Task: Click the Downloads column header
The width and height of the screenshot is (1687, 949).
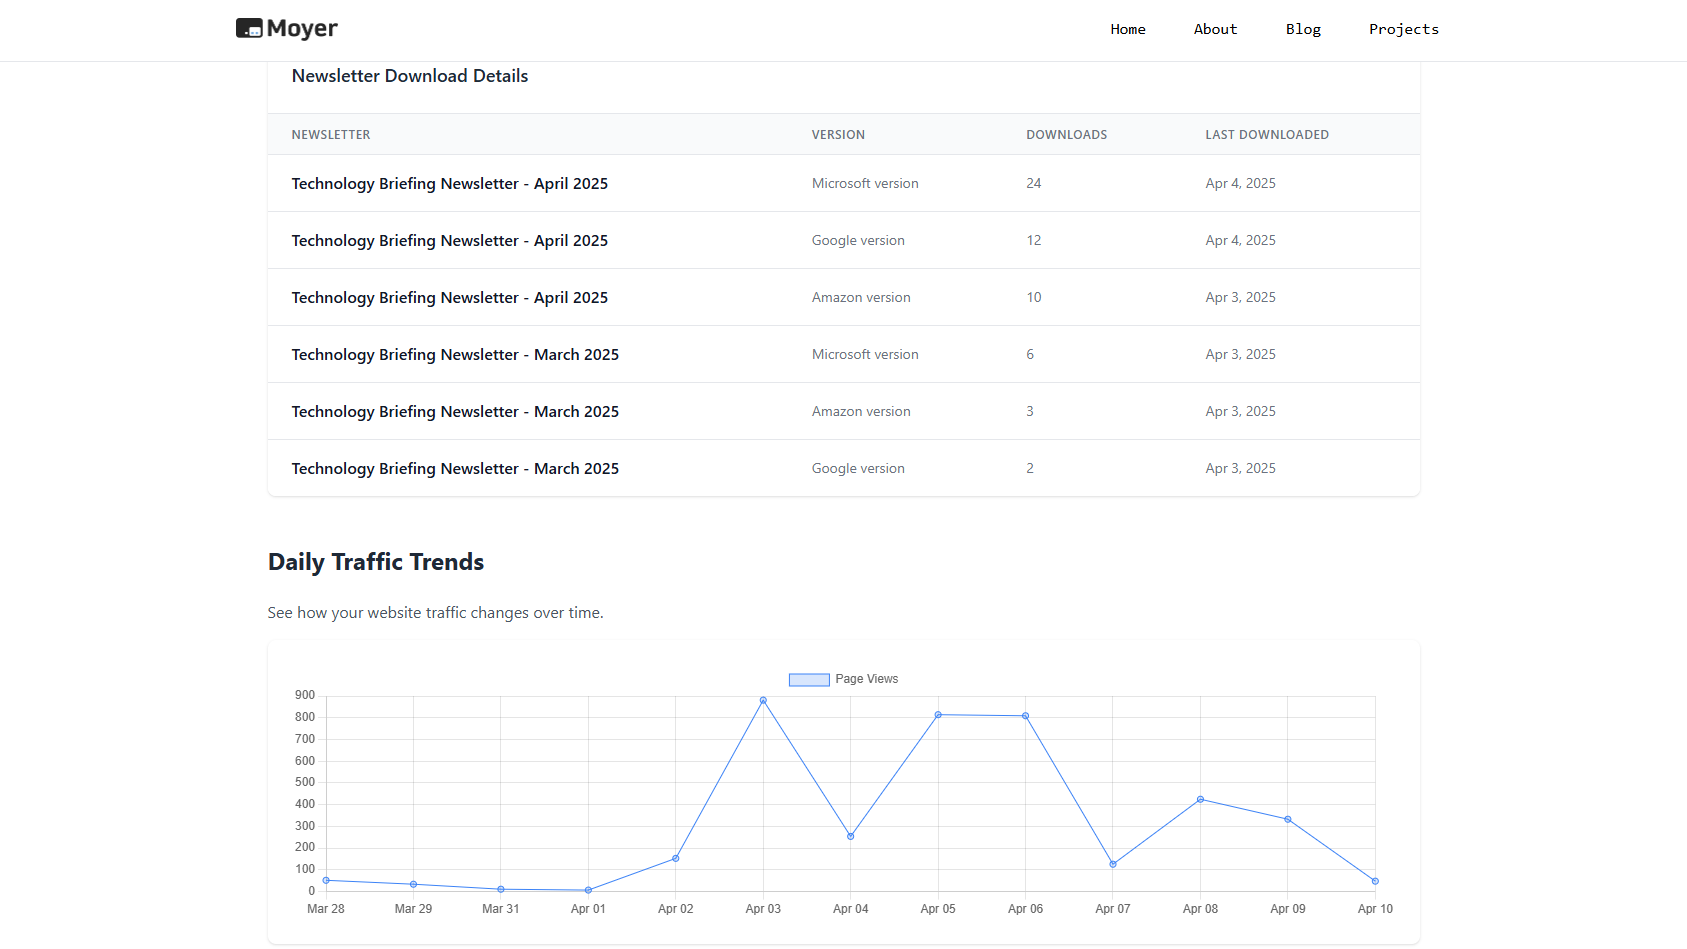Action: point(1066,135)
